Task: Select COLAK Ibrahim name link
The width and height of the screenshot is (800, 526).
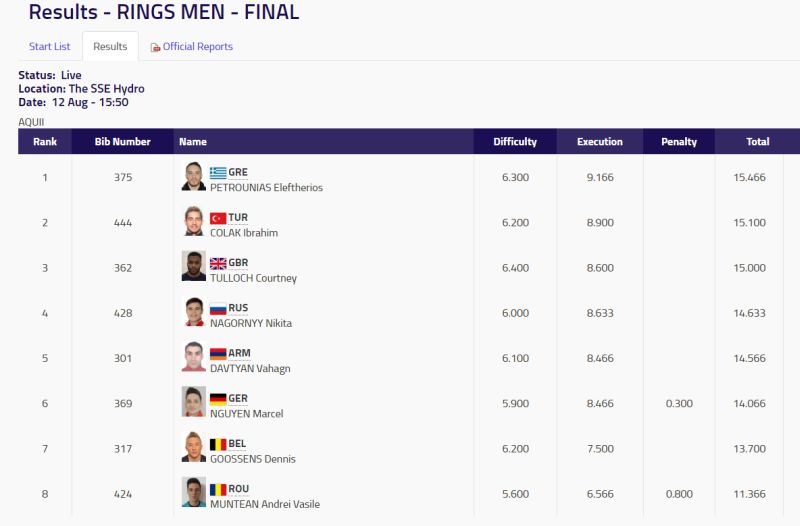Action: 244,233
